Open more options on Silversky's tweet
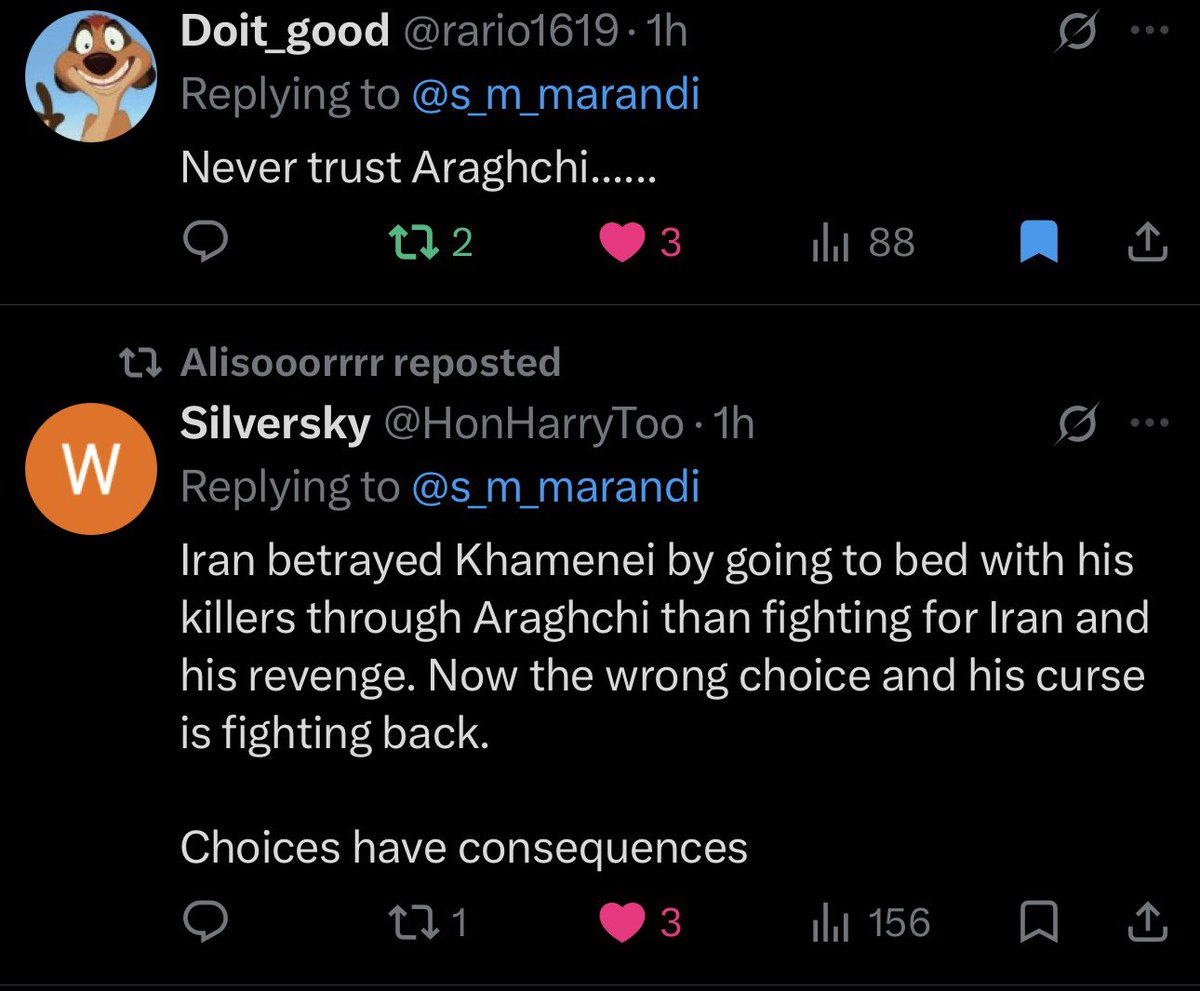Screen dimensions: 1200x991 point(1148,422)
